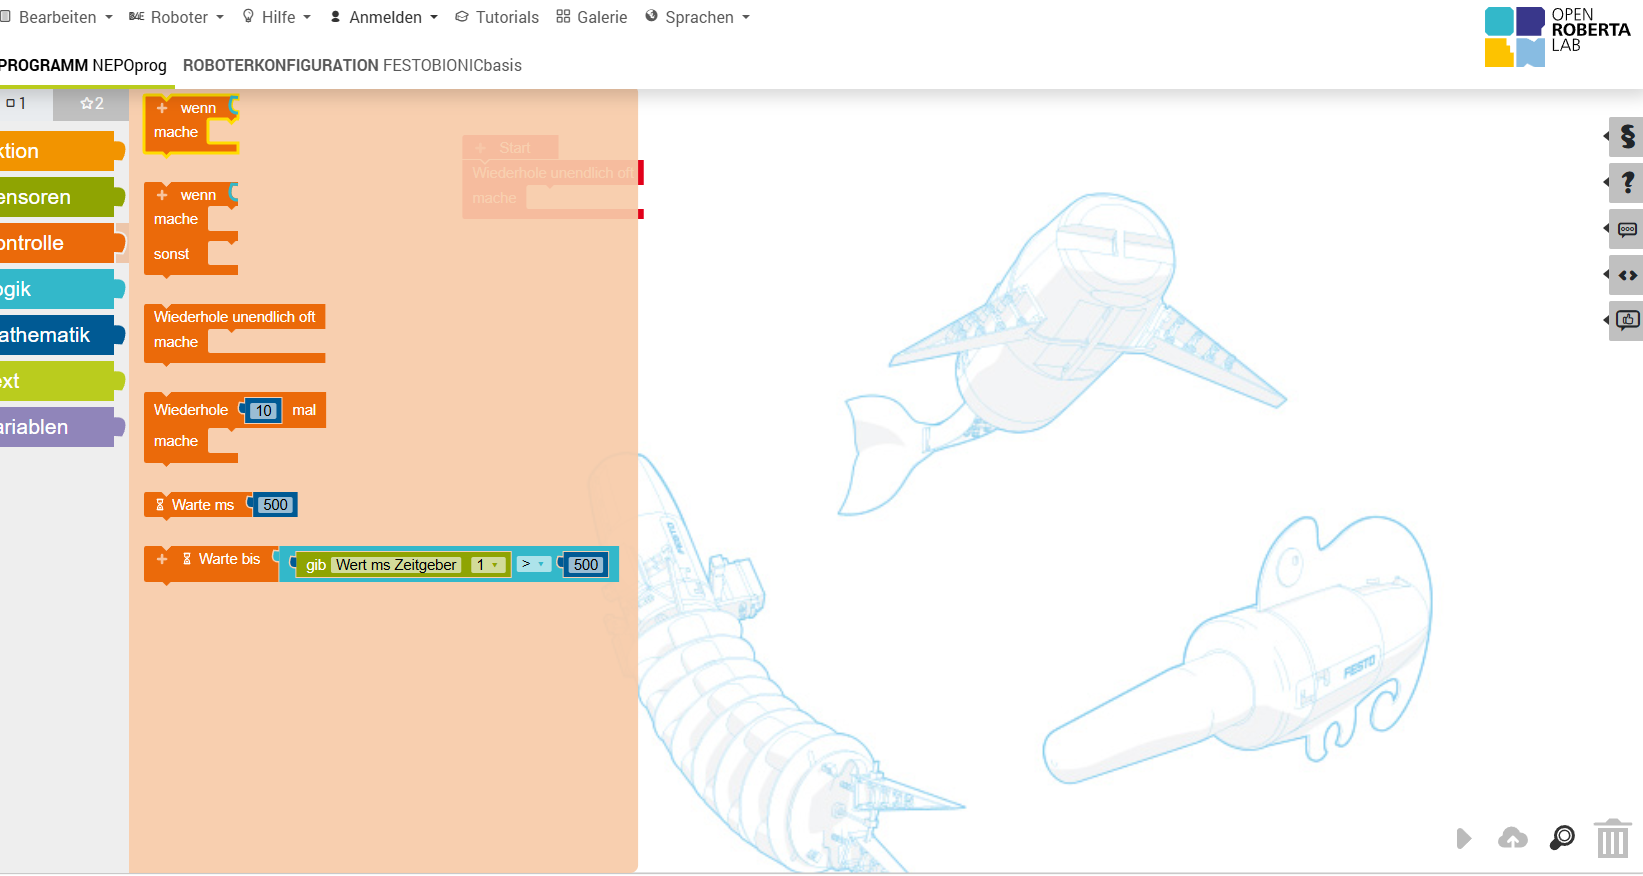Open the Zeitgeber number dropdown
This screenshot has height=876, width=1643.
488,565
